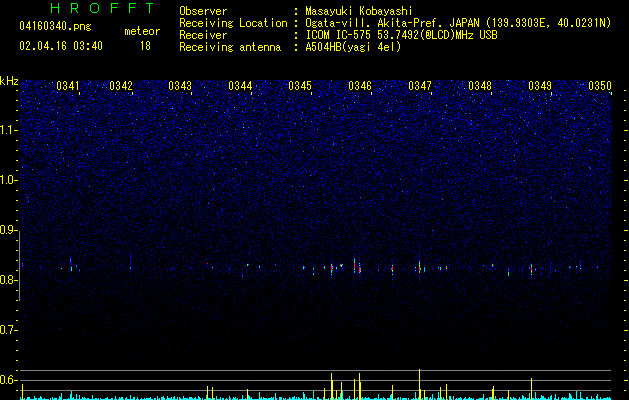Click the Receiving Location coordinates line
This screenshot has height=400, width=629.
(458, 23)
